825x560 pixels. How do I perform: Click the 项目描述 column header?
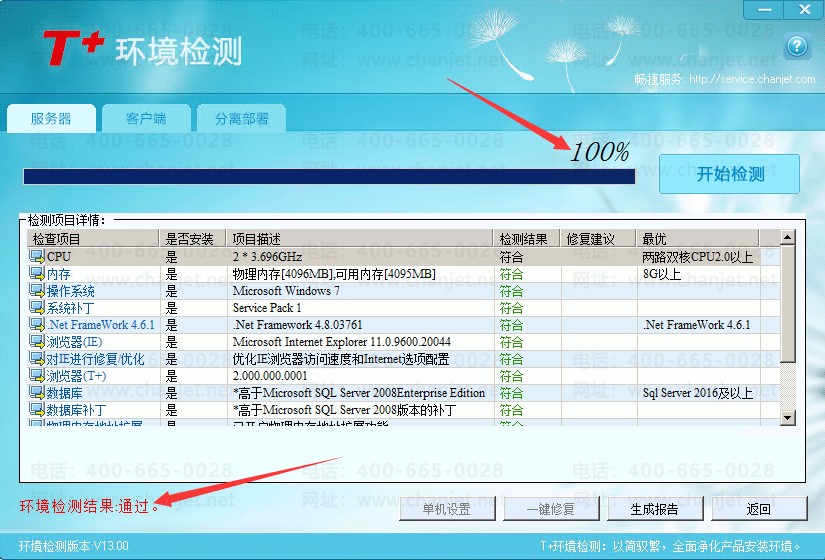(360, 239)
